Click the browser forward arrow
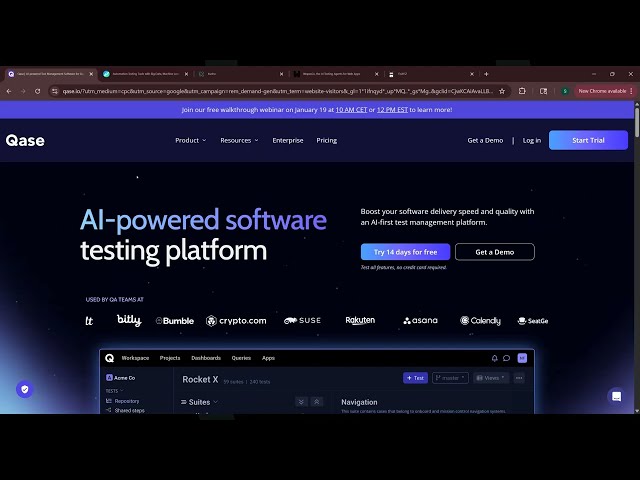The width and height of the screenshot is (640, 480). 23,91
